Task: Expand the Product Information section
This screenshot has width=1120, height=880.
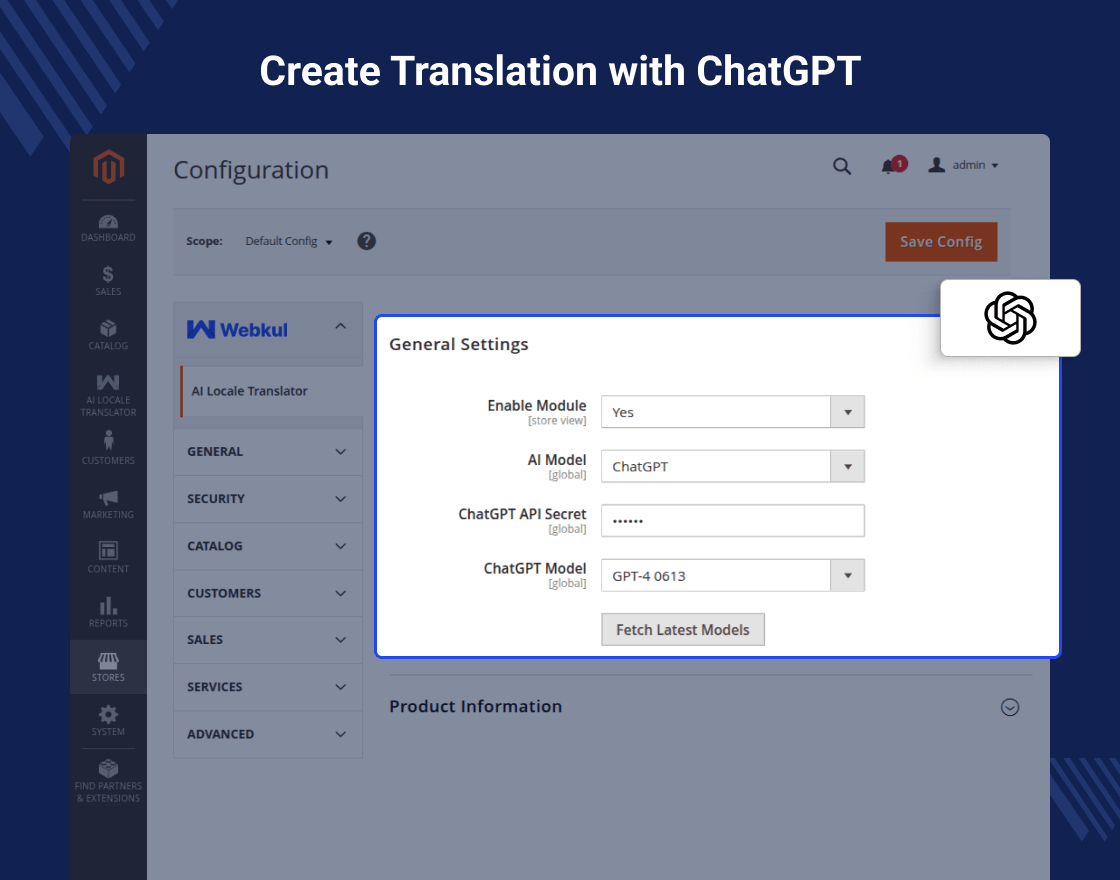Action: pos(1010,707)
